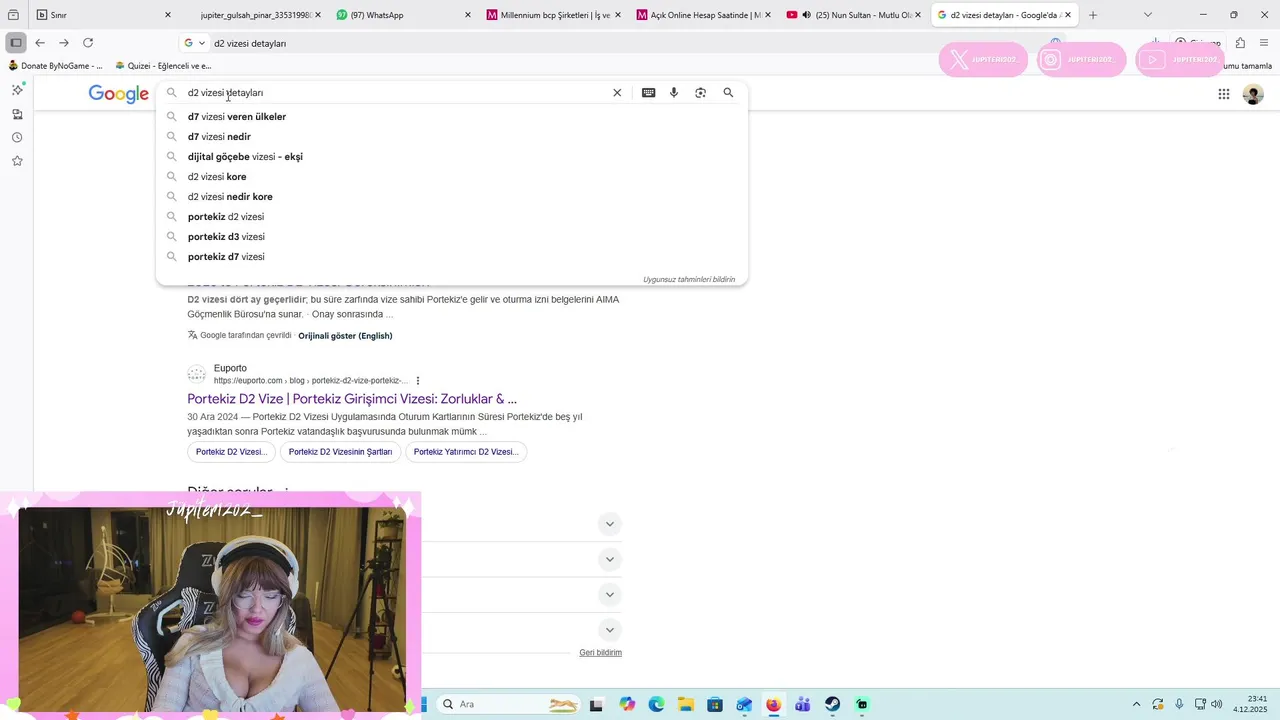
Task: Go to the Google homepage logo
Action: (118, 94)
